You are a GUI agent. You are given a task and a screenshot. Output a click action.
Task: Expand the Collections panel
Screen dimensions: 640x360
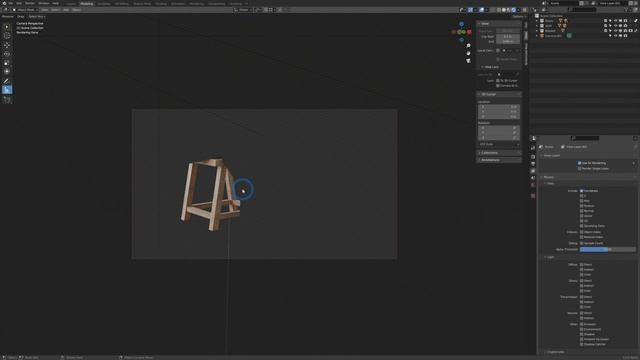[499, 153]
